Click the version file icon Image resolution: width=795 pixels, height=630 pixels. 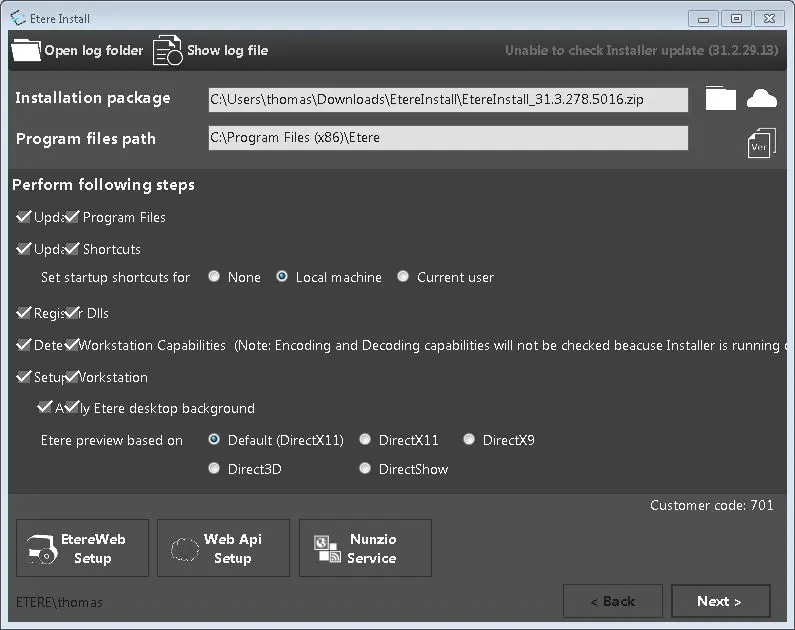tap(761, 143)
